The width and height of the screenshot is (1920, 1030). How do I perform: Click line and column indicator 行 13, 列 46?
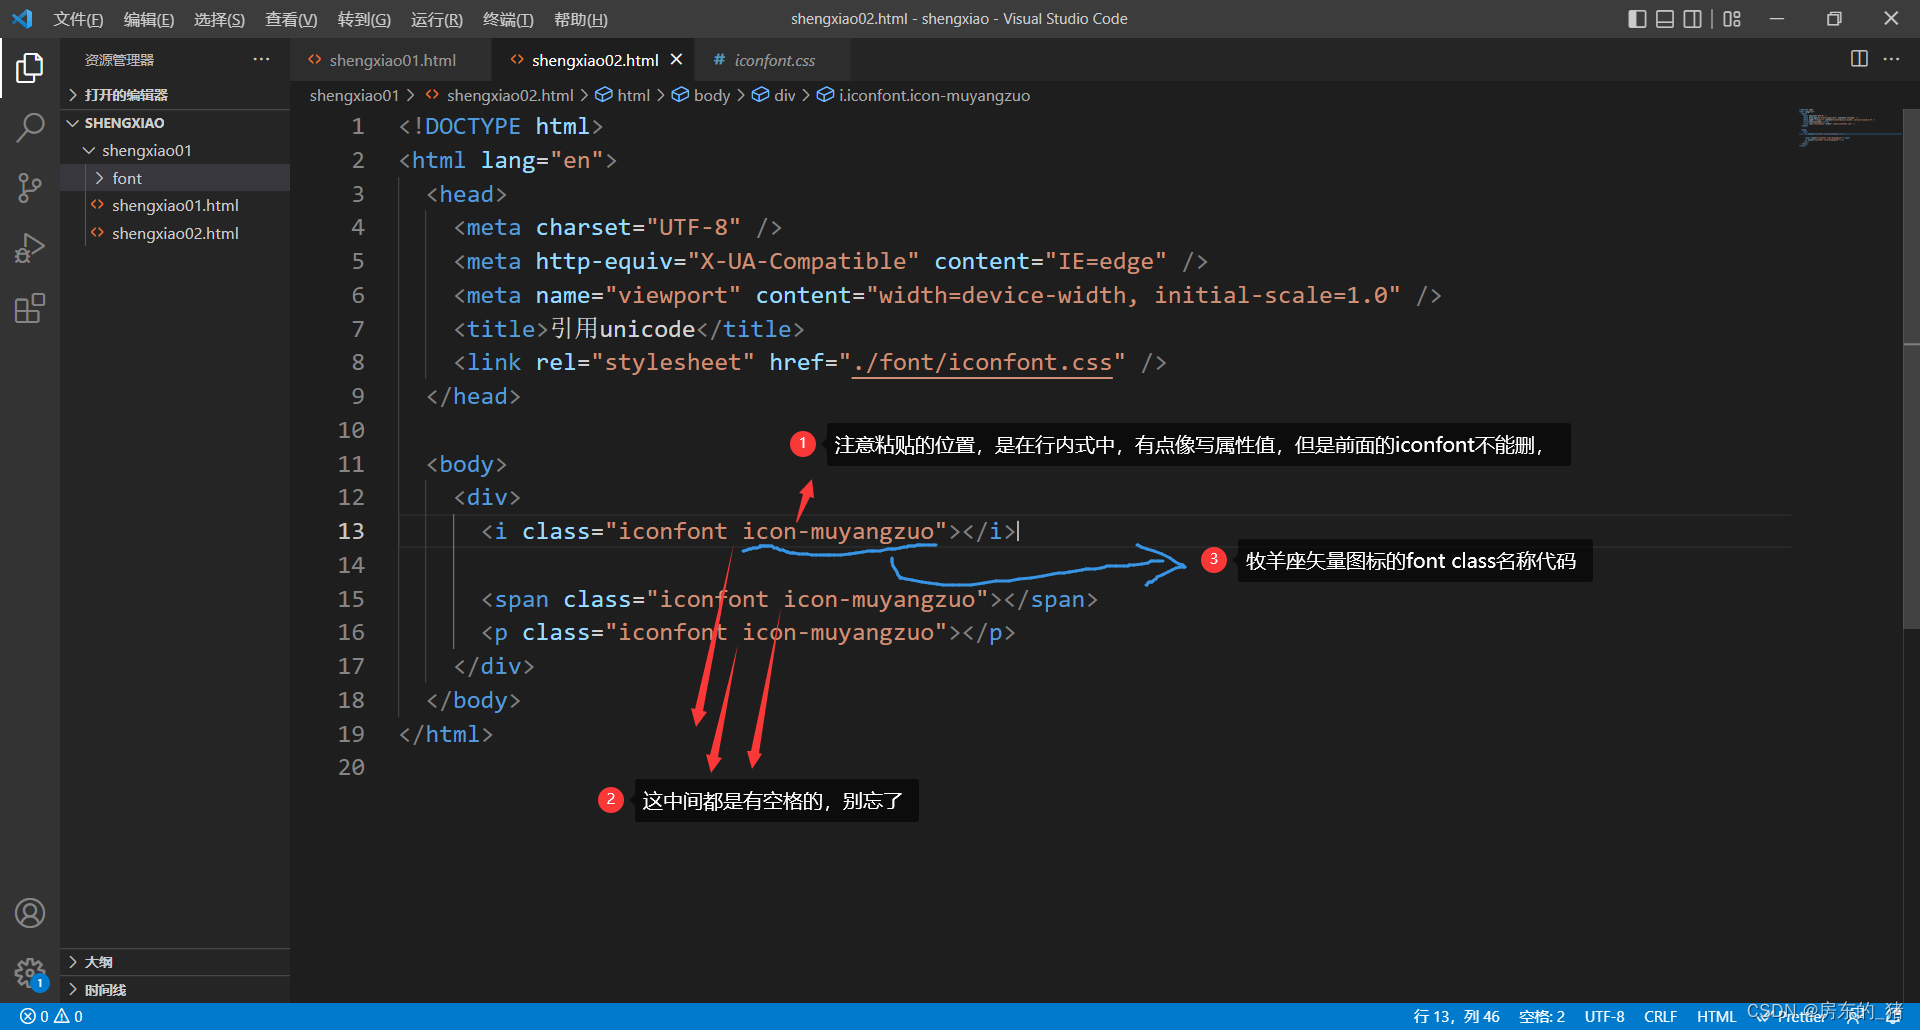1456,1016
